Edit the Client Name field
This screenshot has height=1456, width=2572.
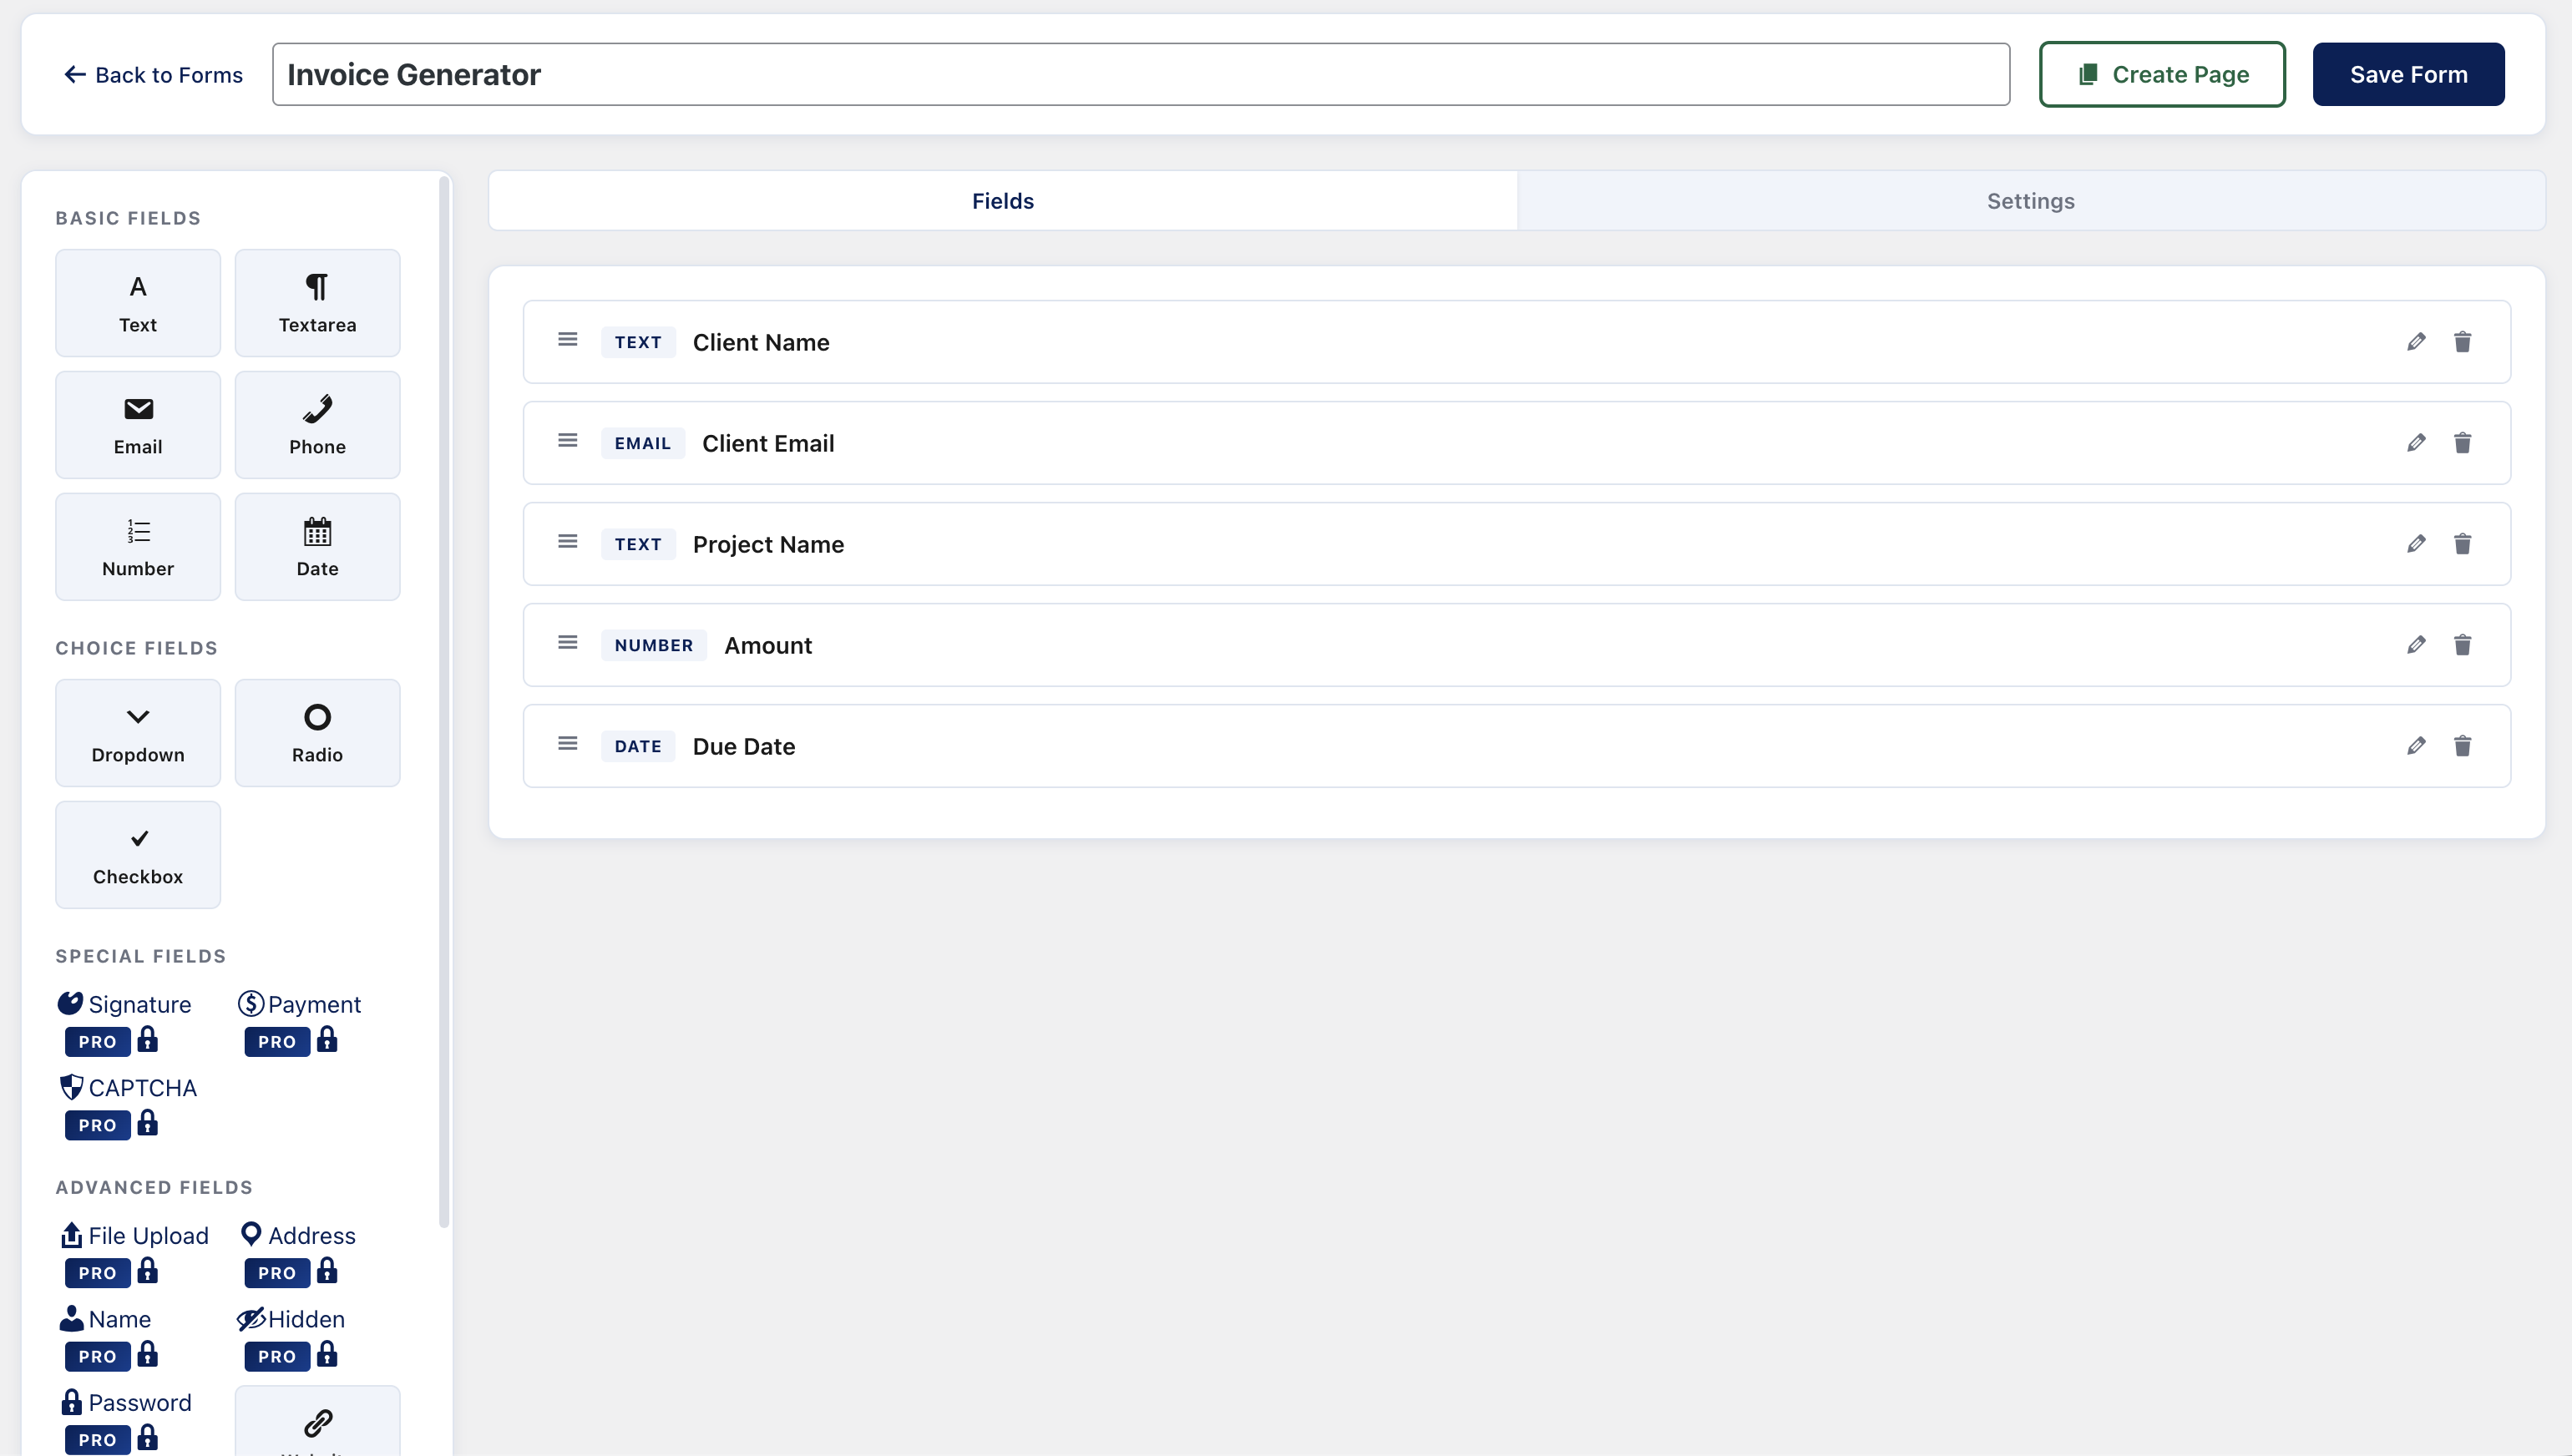[2417, 341]
